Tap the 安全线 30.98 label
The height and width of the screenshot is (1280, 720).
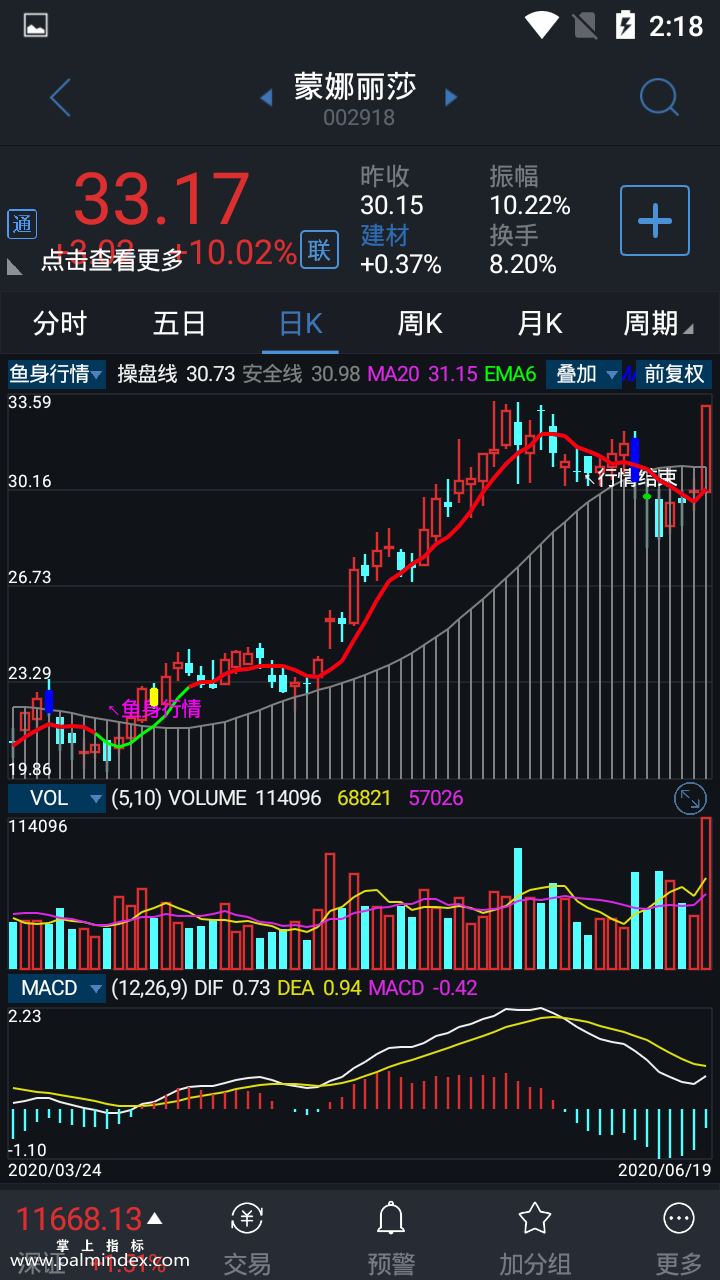coord(301,374)
